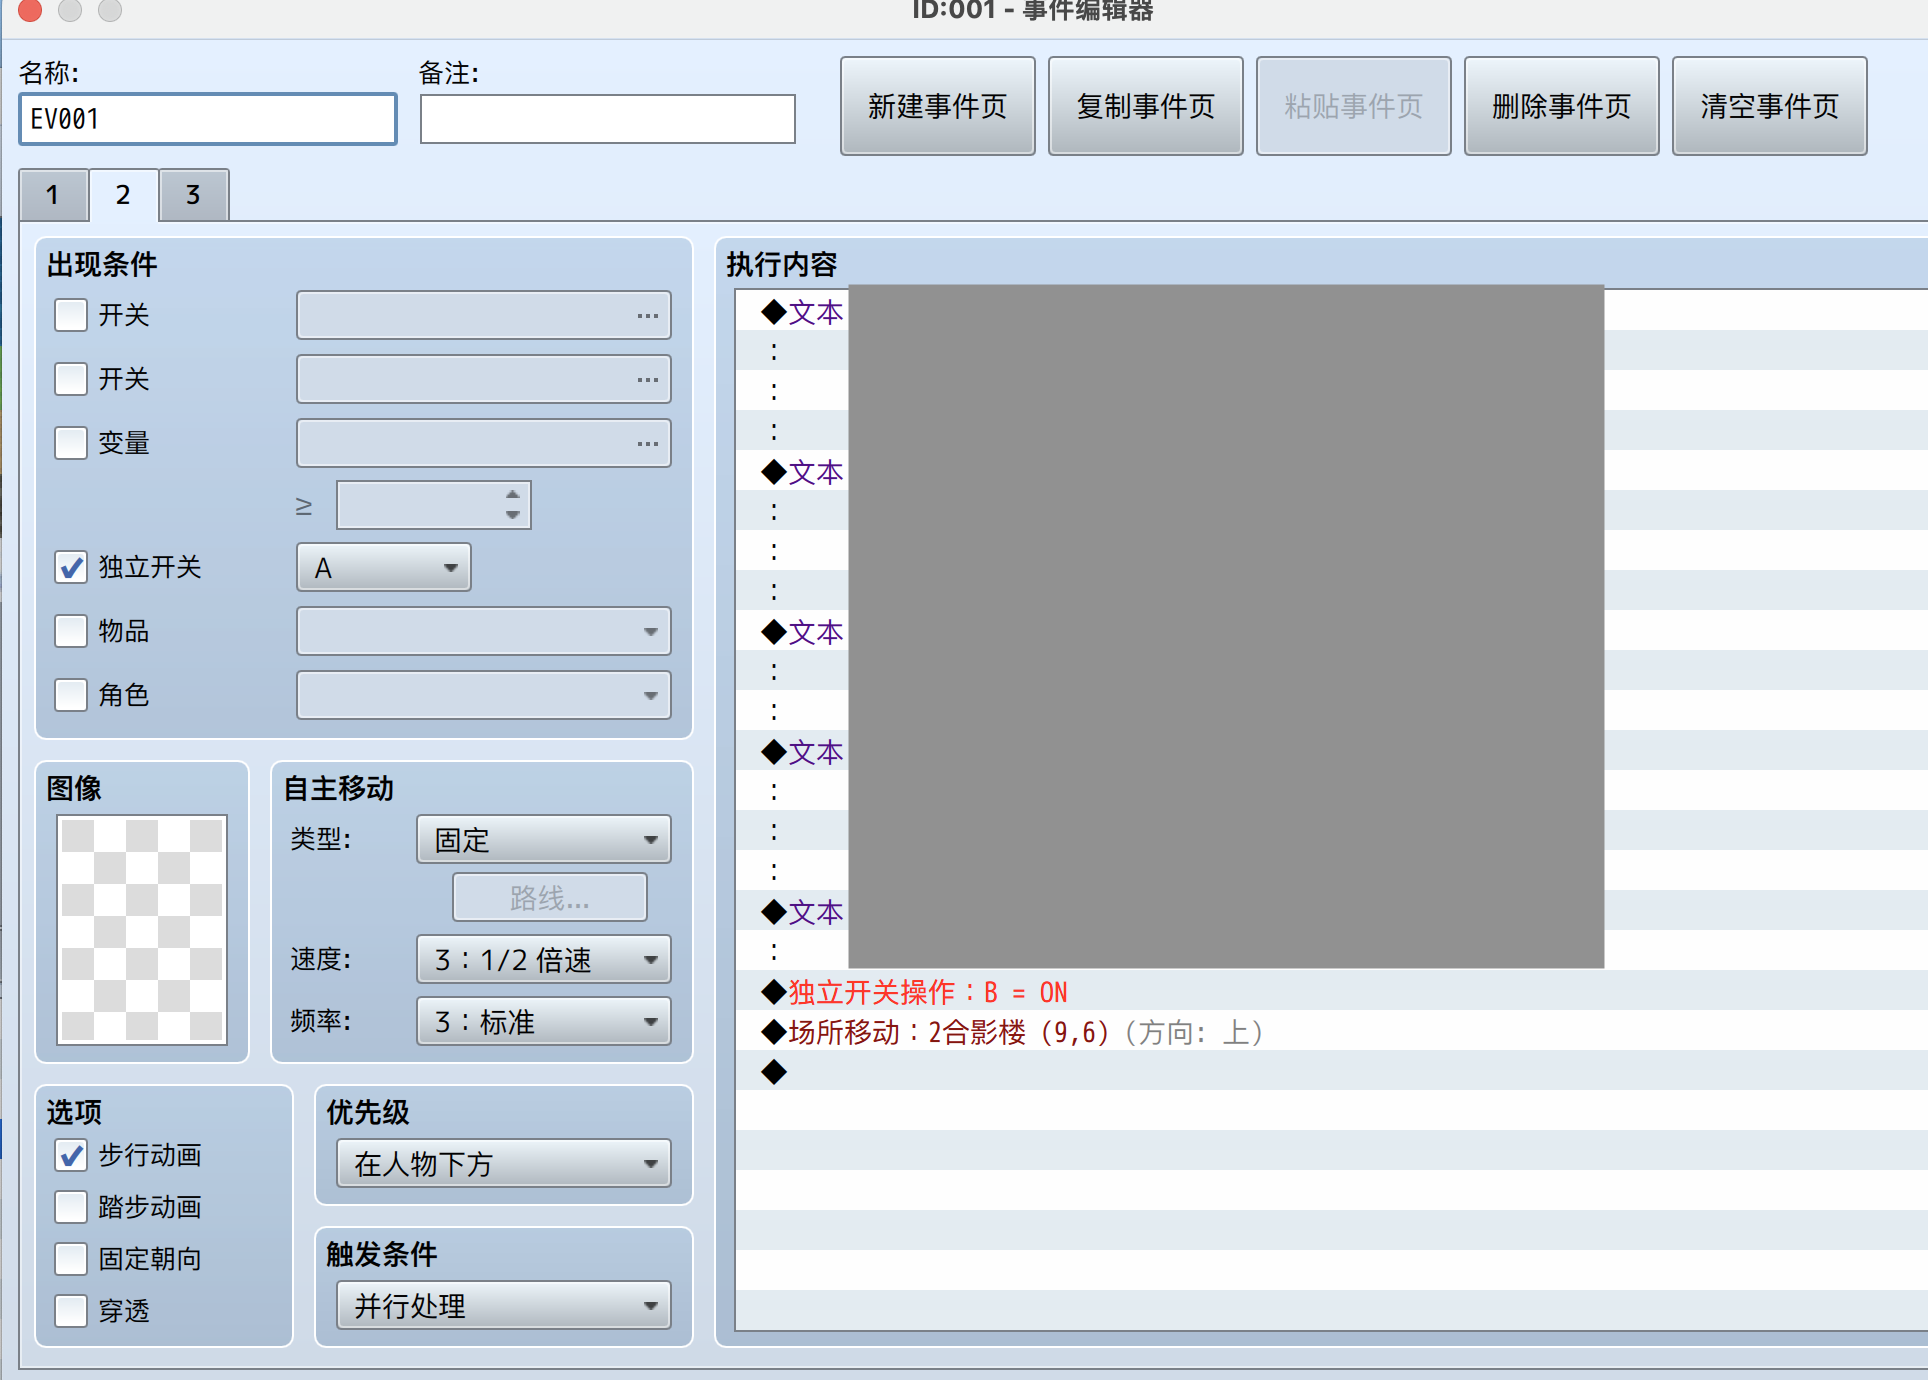Select 场所移动：2合影楼 command line

[x=1331, y=1032]
